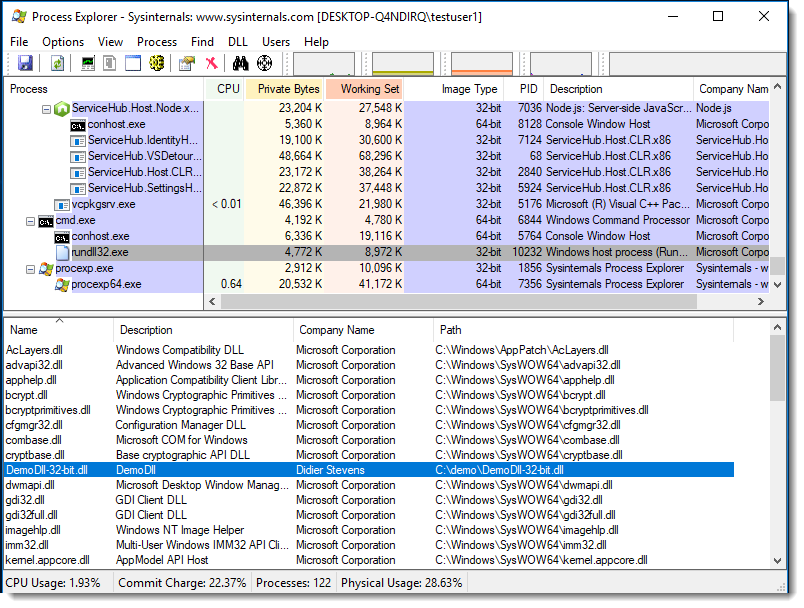This screenshot has height=608, width=804.
Task: Click the Refresh Now toolbar icon
Action: [57, 64]
